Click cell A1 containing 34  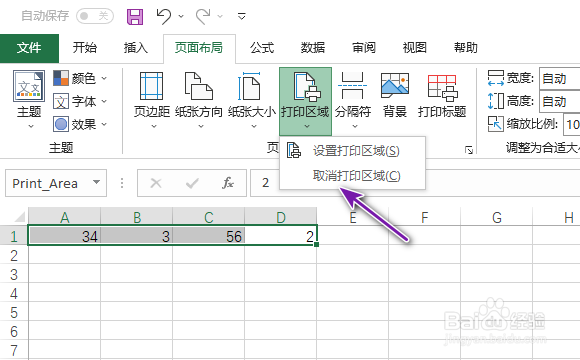coord(65,236)
